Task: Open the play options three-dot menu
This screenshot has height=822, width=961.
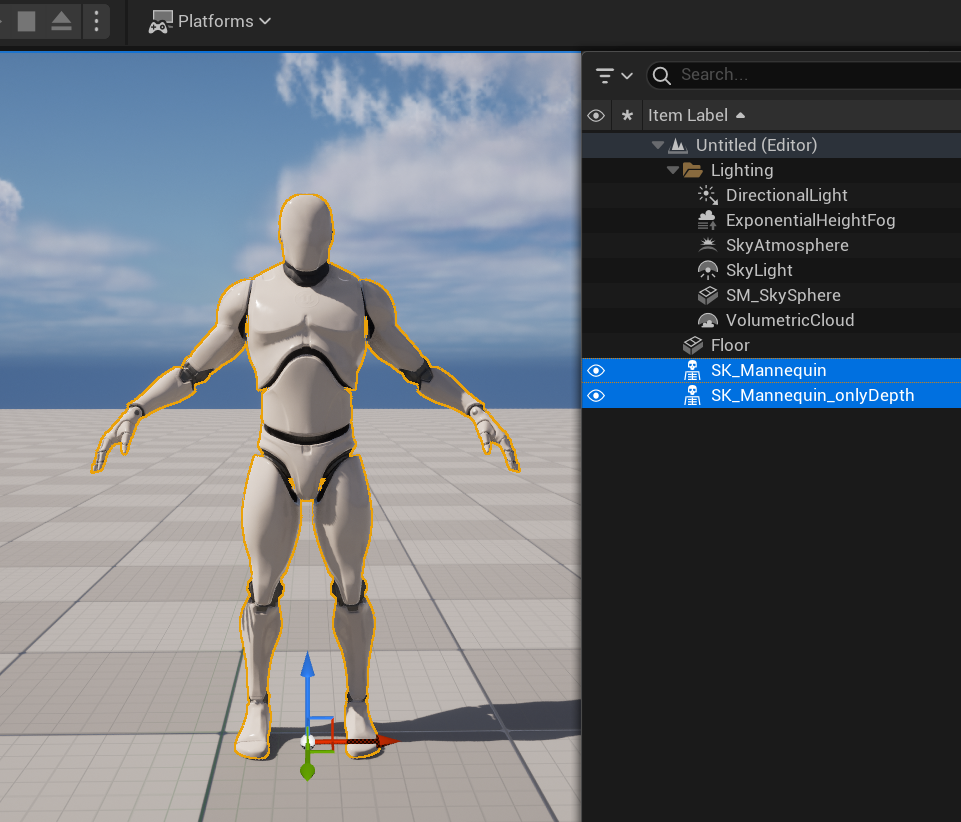Action: (95, 21)
